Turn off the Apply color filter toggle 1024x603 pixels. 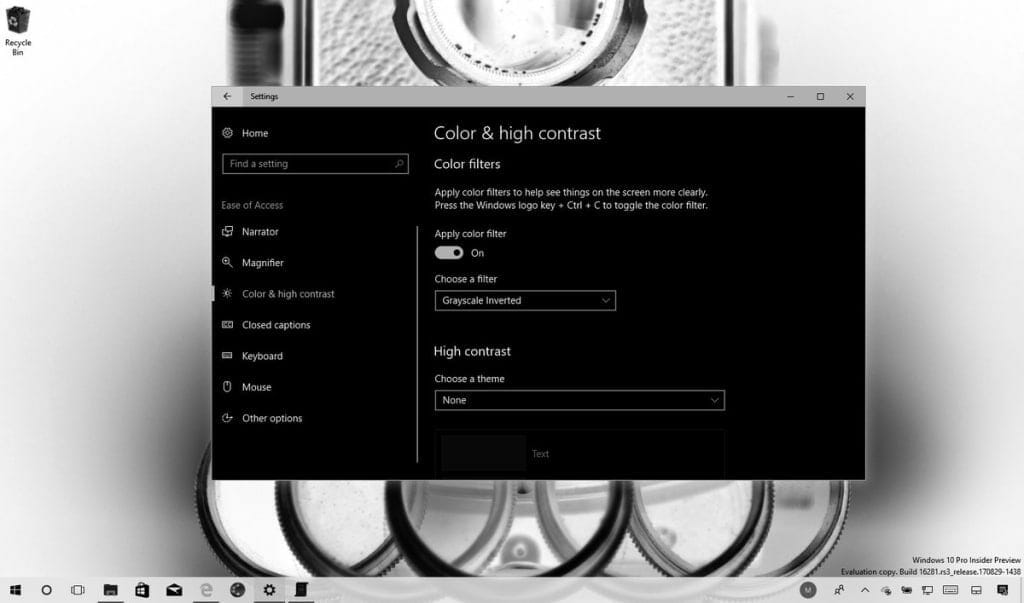pyautogui.click(x=449, y=253)
